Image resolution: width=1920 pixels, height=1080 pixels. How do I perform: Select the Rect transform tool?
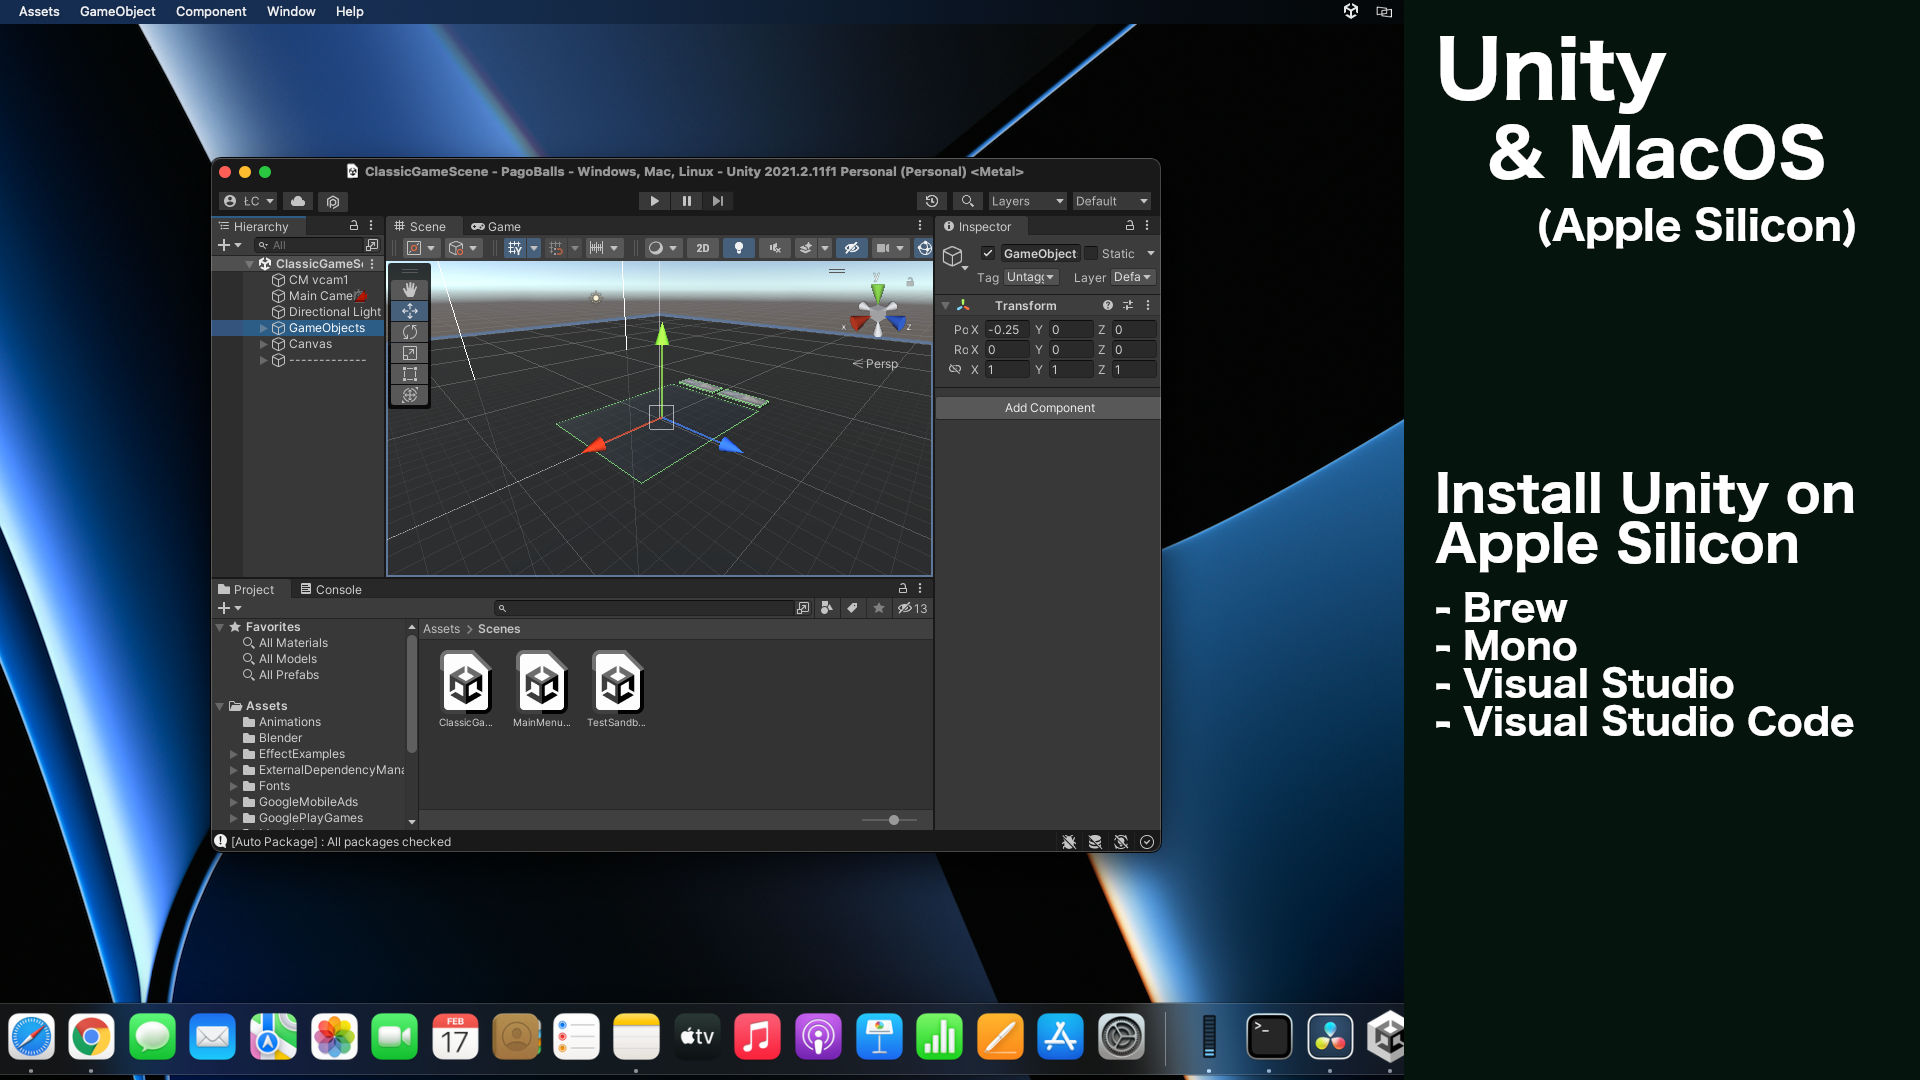pyautogui.click(x=410, y=373)
